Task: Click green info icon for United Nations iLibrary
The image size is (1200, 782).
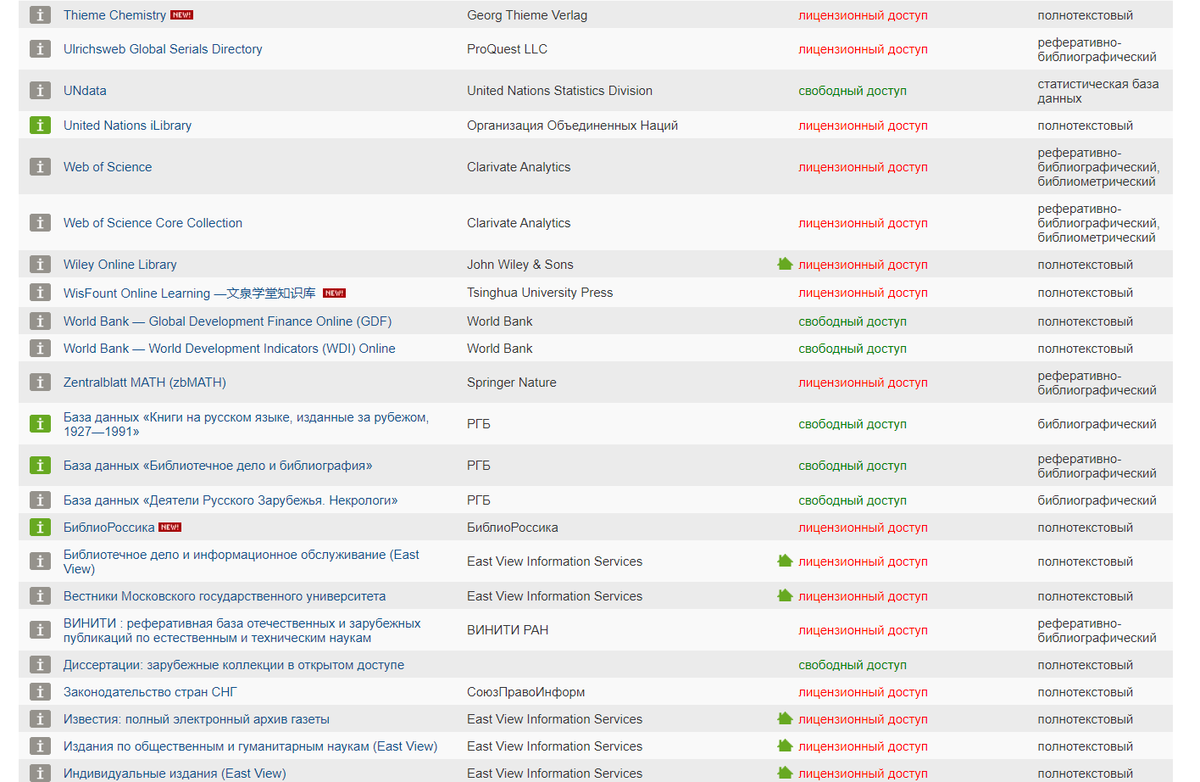Action: pos(40,126)
